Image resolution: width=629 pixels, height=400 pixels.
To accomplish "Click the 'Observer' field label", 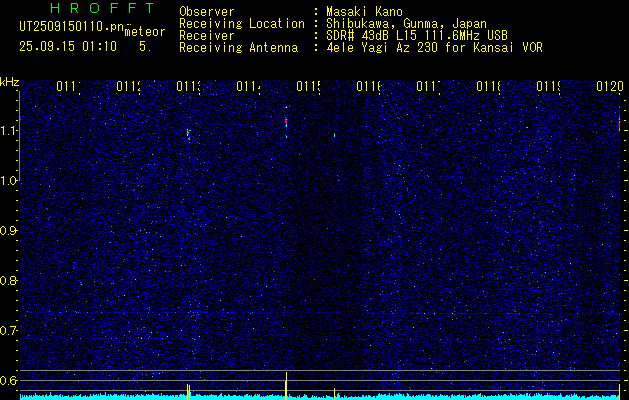I will pyautogui.click(x=207, y=12).
